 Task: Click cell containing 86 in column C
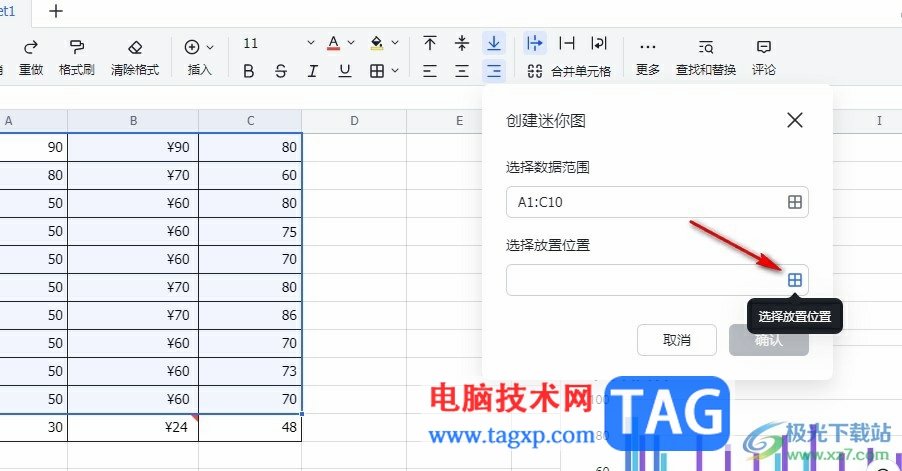(x=250, y=315)
